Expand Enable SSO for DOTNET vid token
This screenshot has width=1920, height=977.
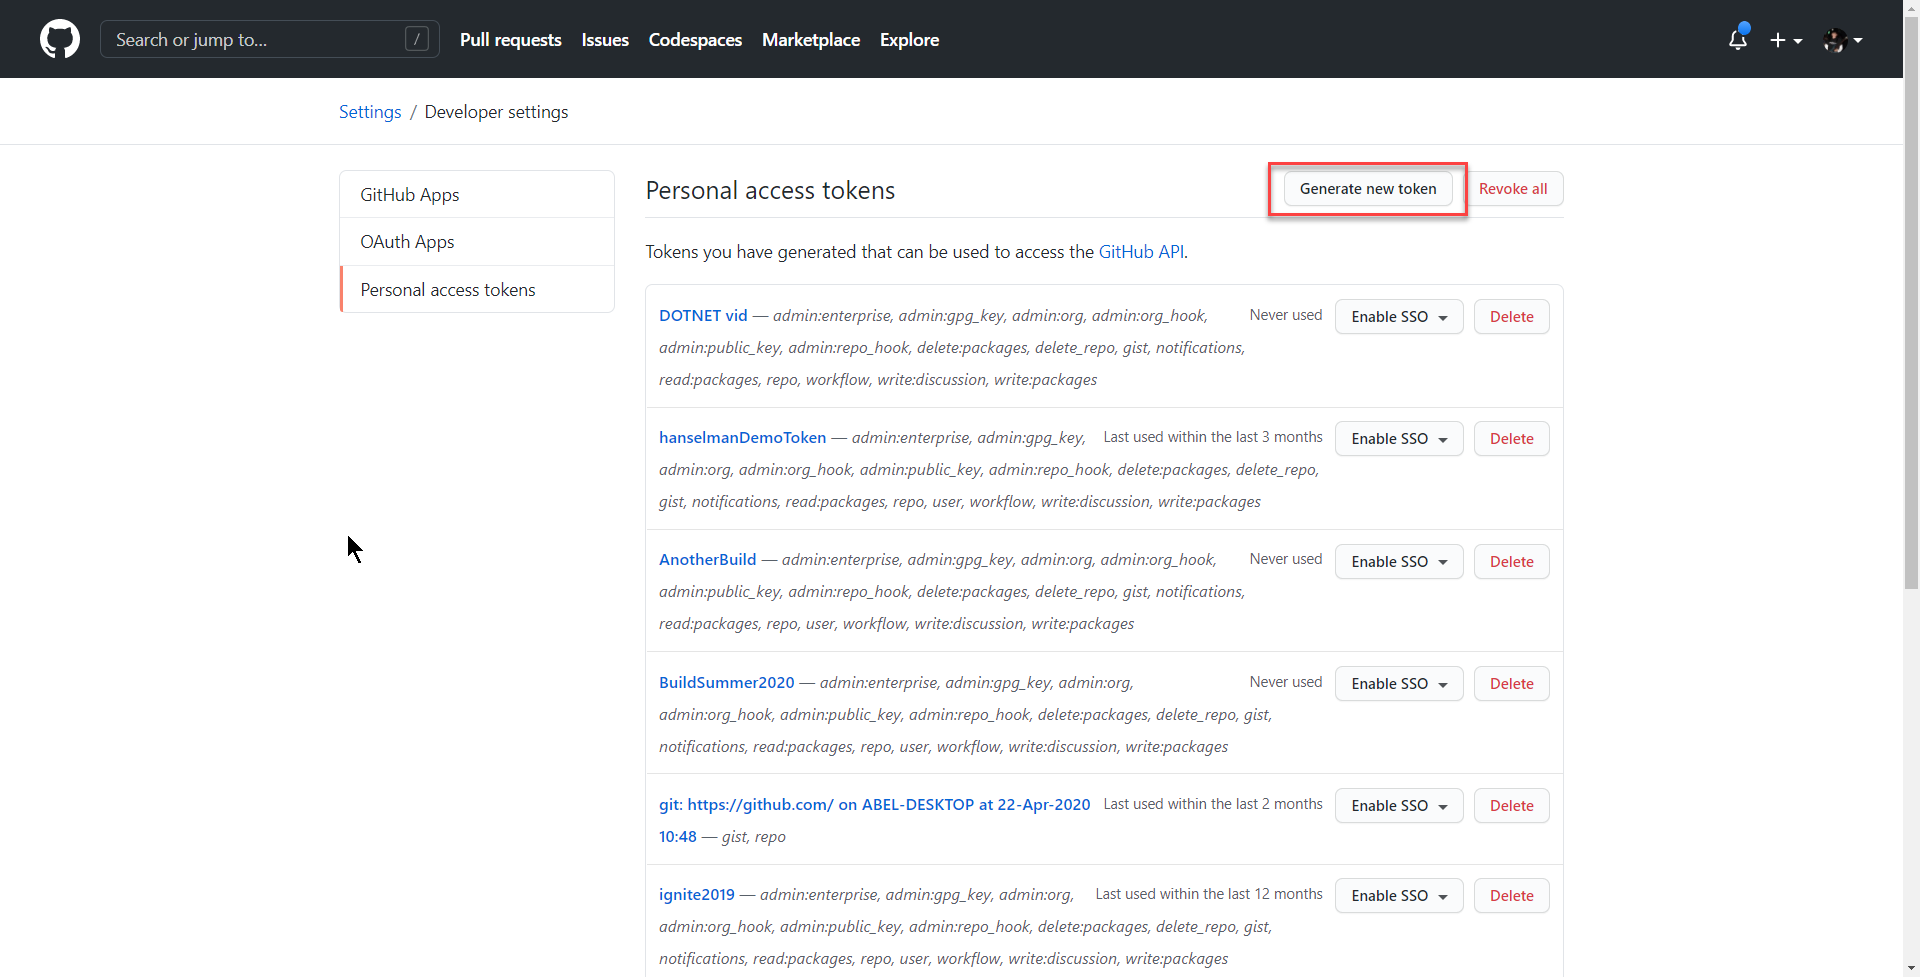pyautogui.click(x=1398, y=317)
